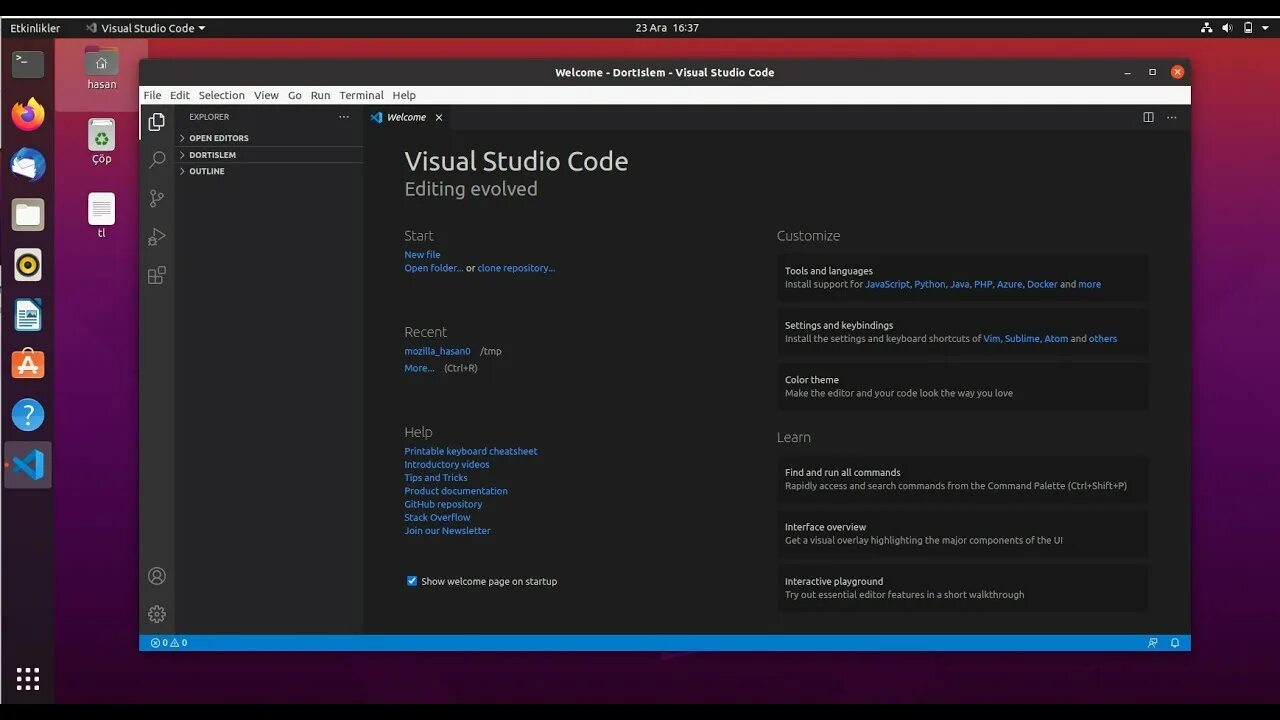
Task: Click the Open folder... link
Action: (433, 268)
